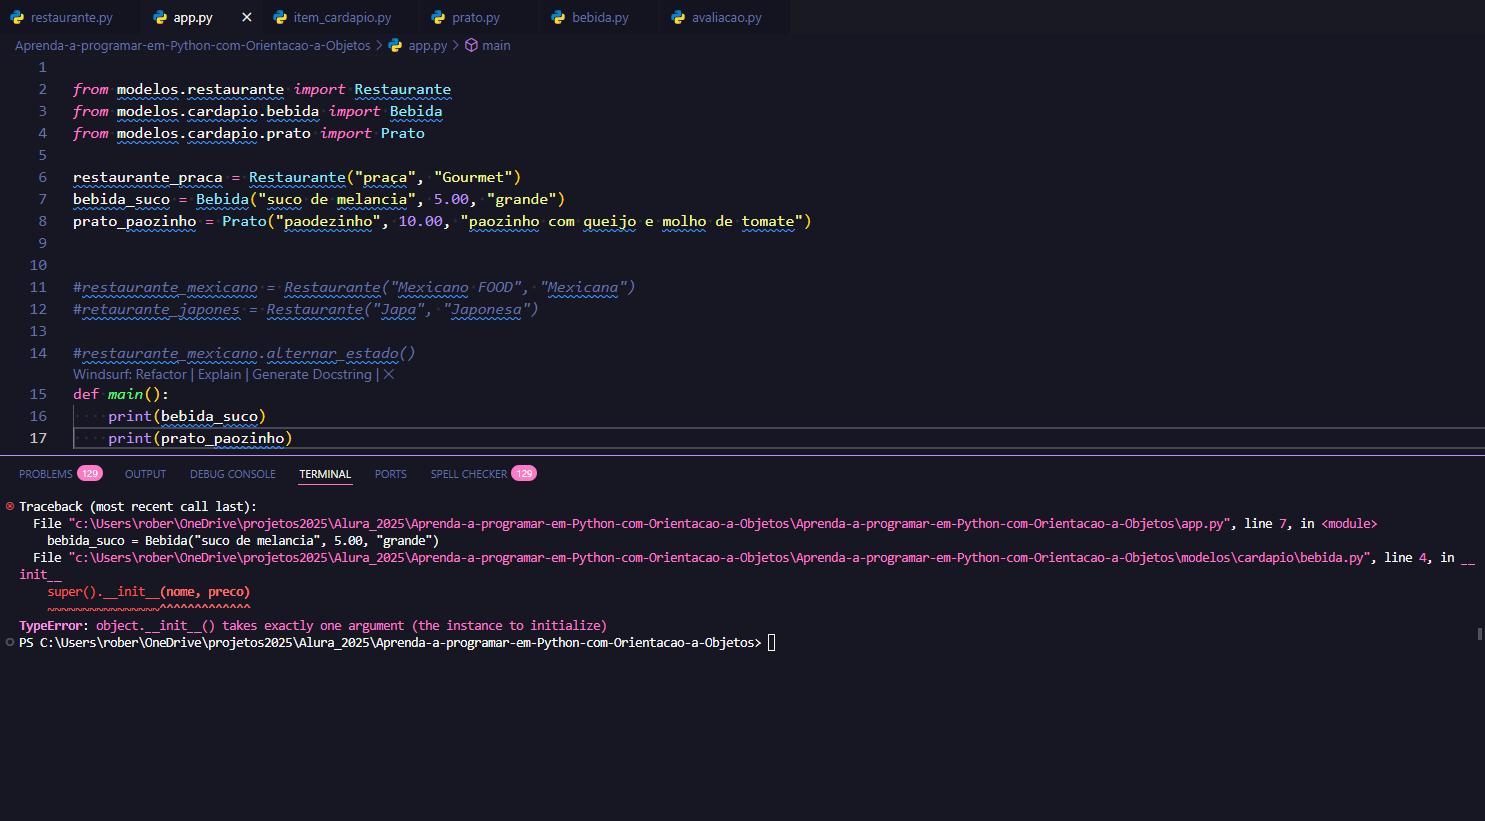Image resolution: width=1485 pixels, height=821 pixels.
Task: Click the Restaurante import name on line 2
Action: click(402, 89)
